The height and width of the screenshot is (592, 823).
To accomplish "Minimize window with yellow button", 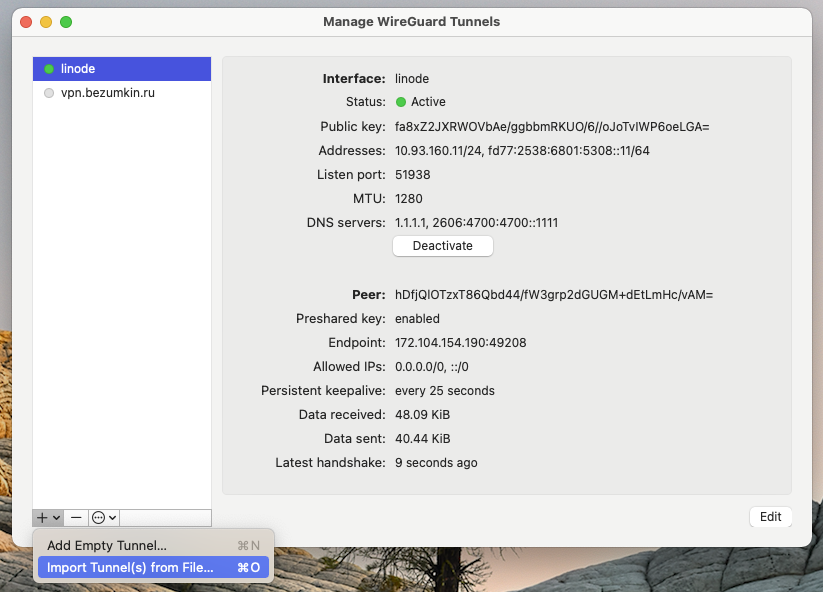I will click(x=46, y=22).
